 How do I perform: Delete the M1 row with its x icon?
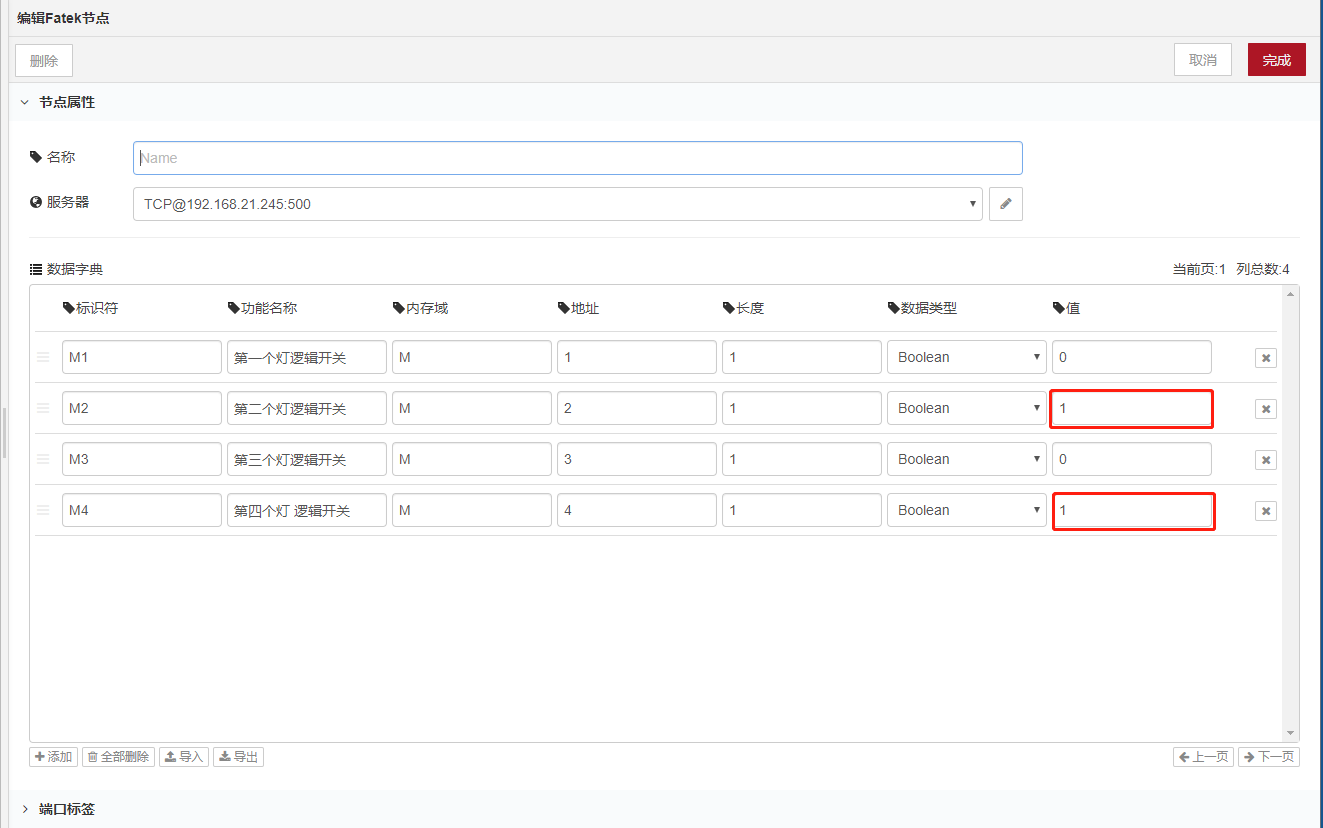[x=1265, y=358]
